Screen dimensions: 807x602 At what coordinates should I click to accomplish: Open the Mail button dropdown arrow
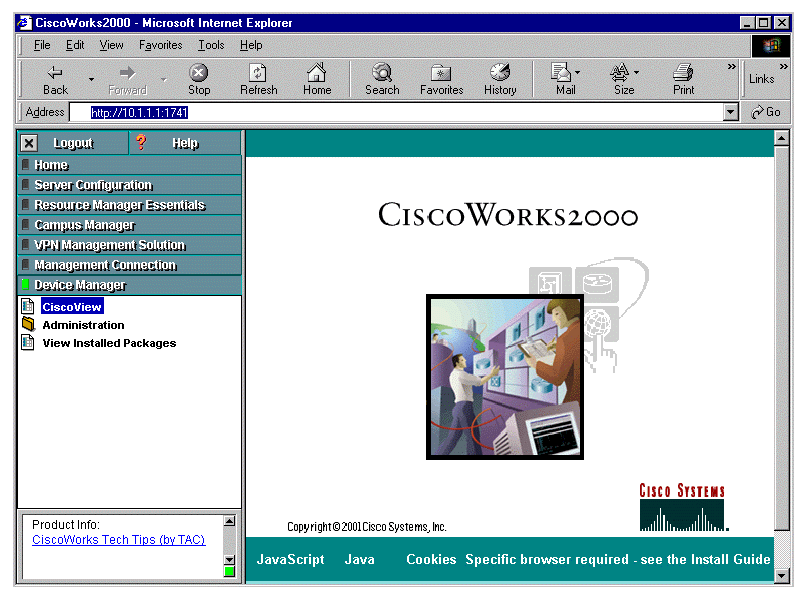click(x=578, y=73)
